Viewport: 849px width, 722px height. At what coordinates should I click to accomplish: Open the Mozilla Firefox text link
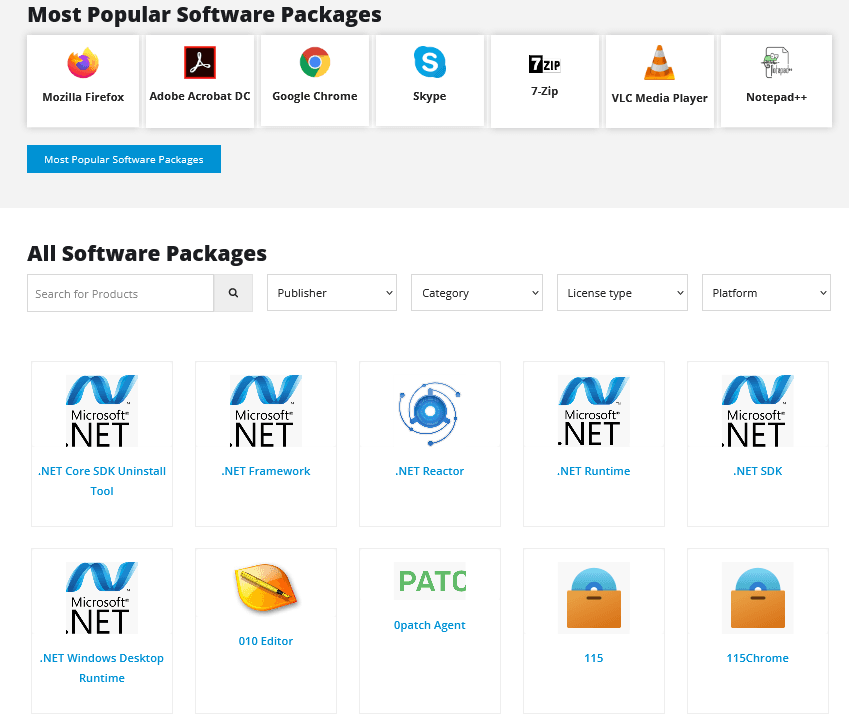(x=83, y=97)
